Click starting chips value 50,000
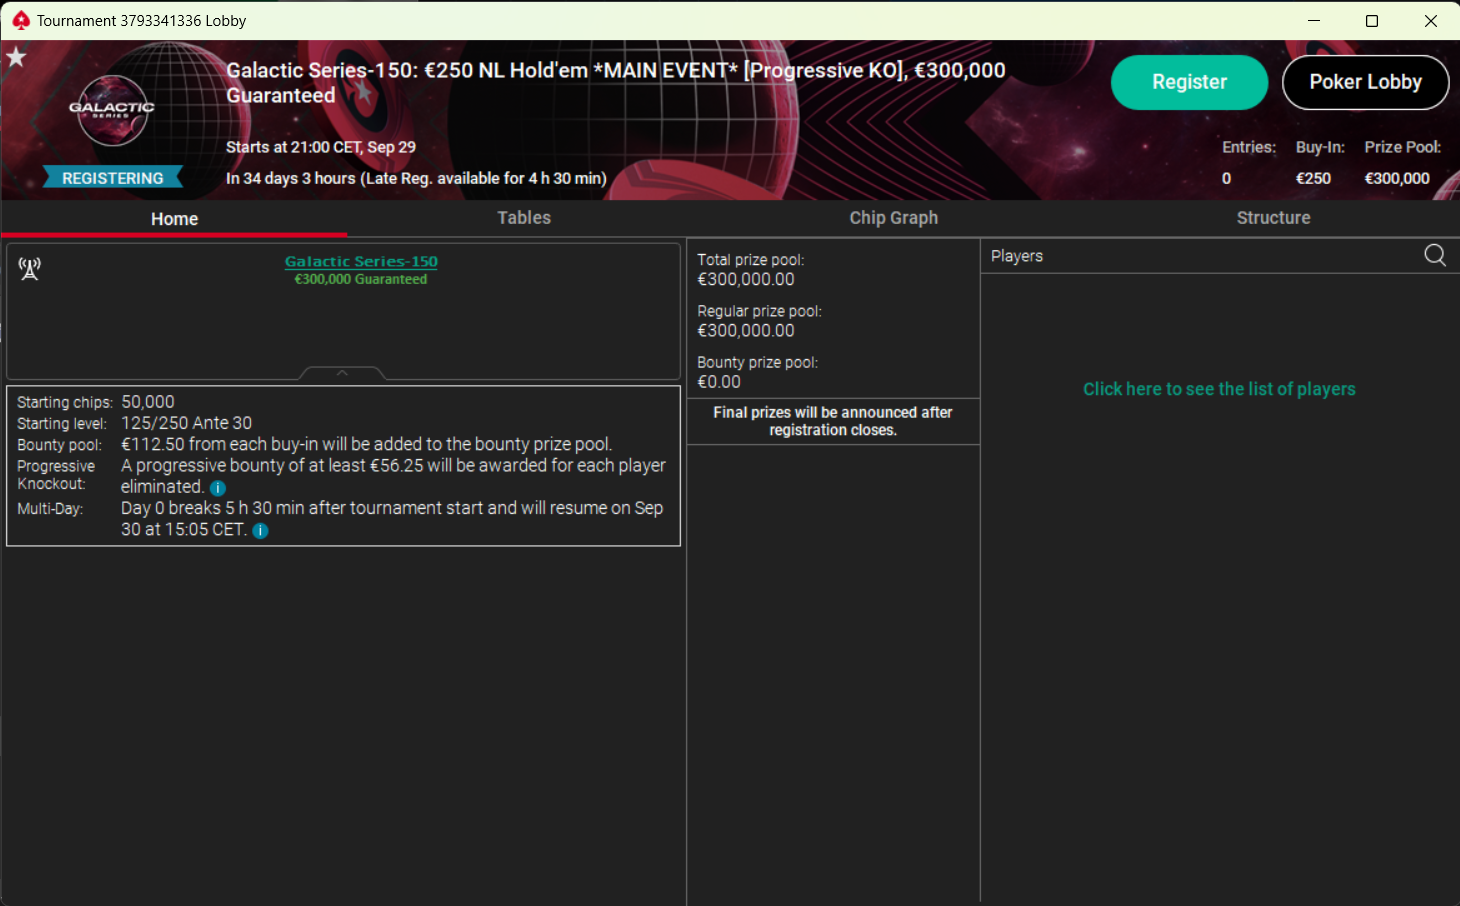 point(148,402)
